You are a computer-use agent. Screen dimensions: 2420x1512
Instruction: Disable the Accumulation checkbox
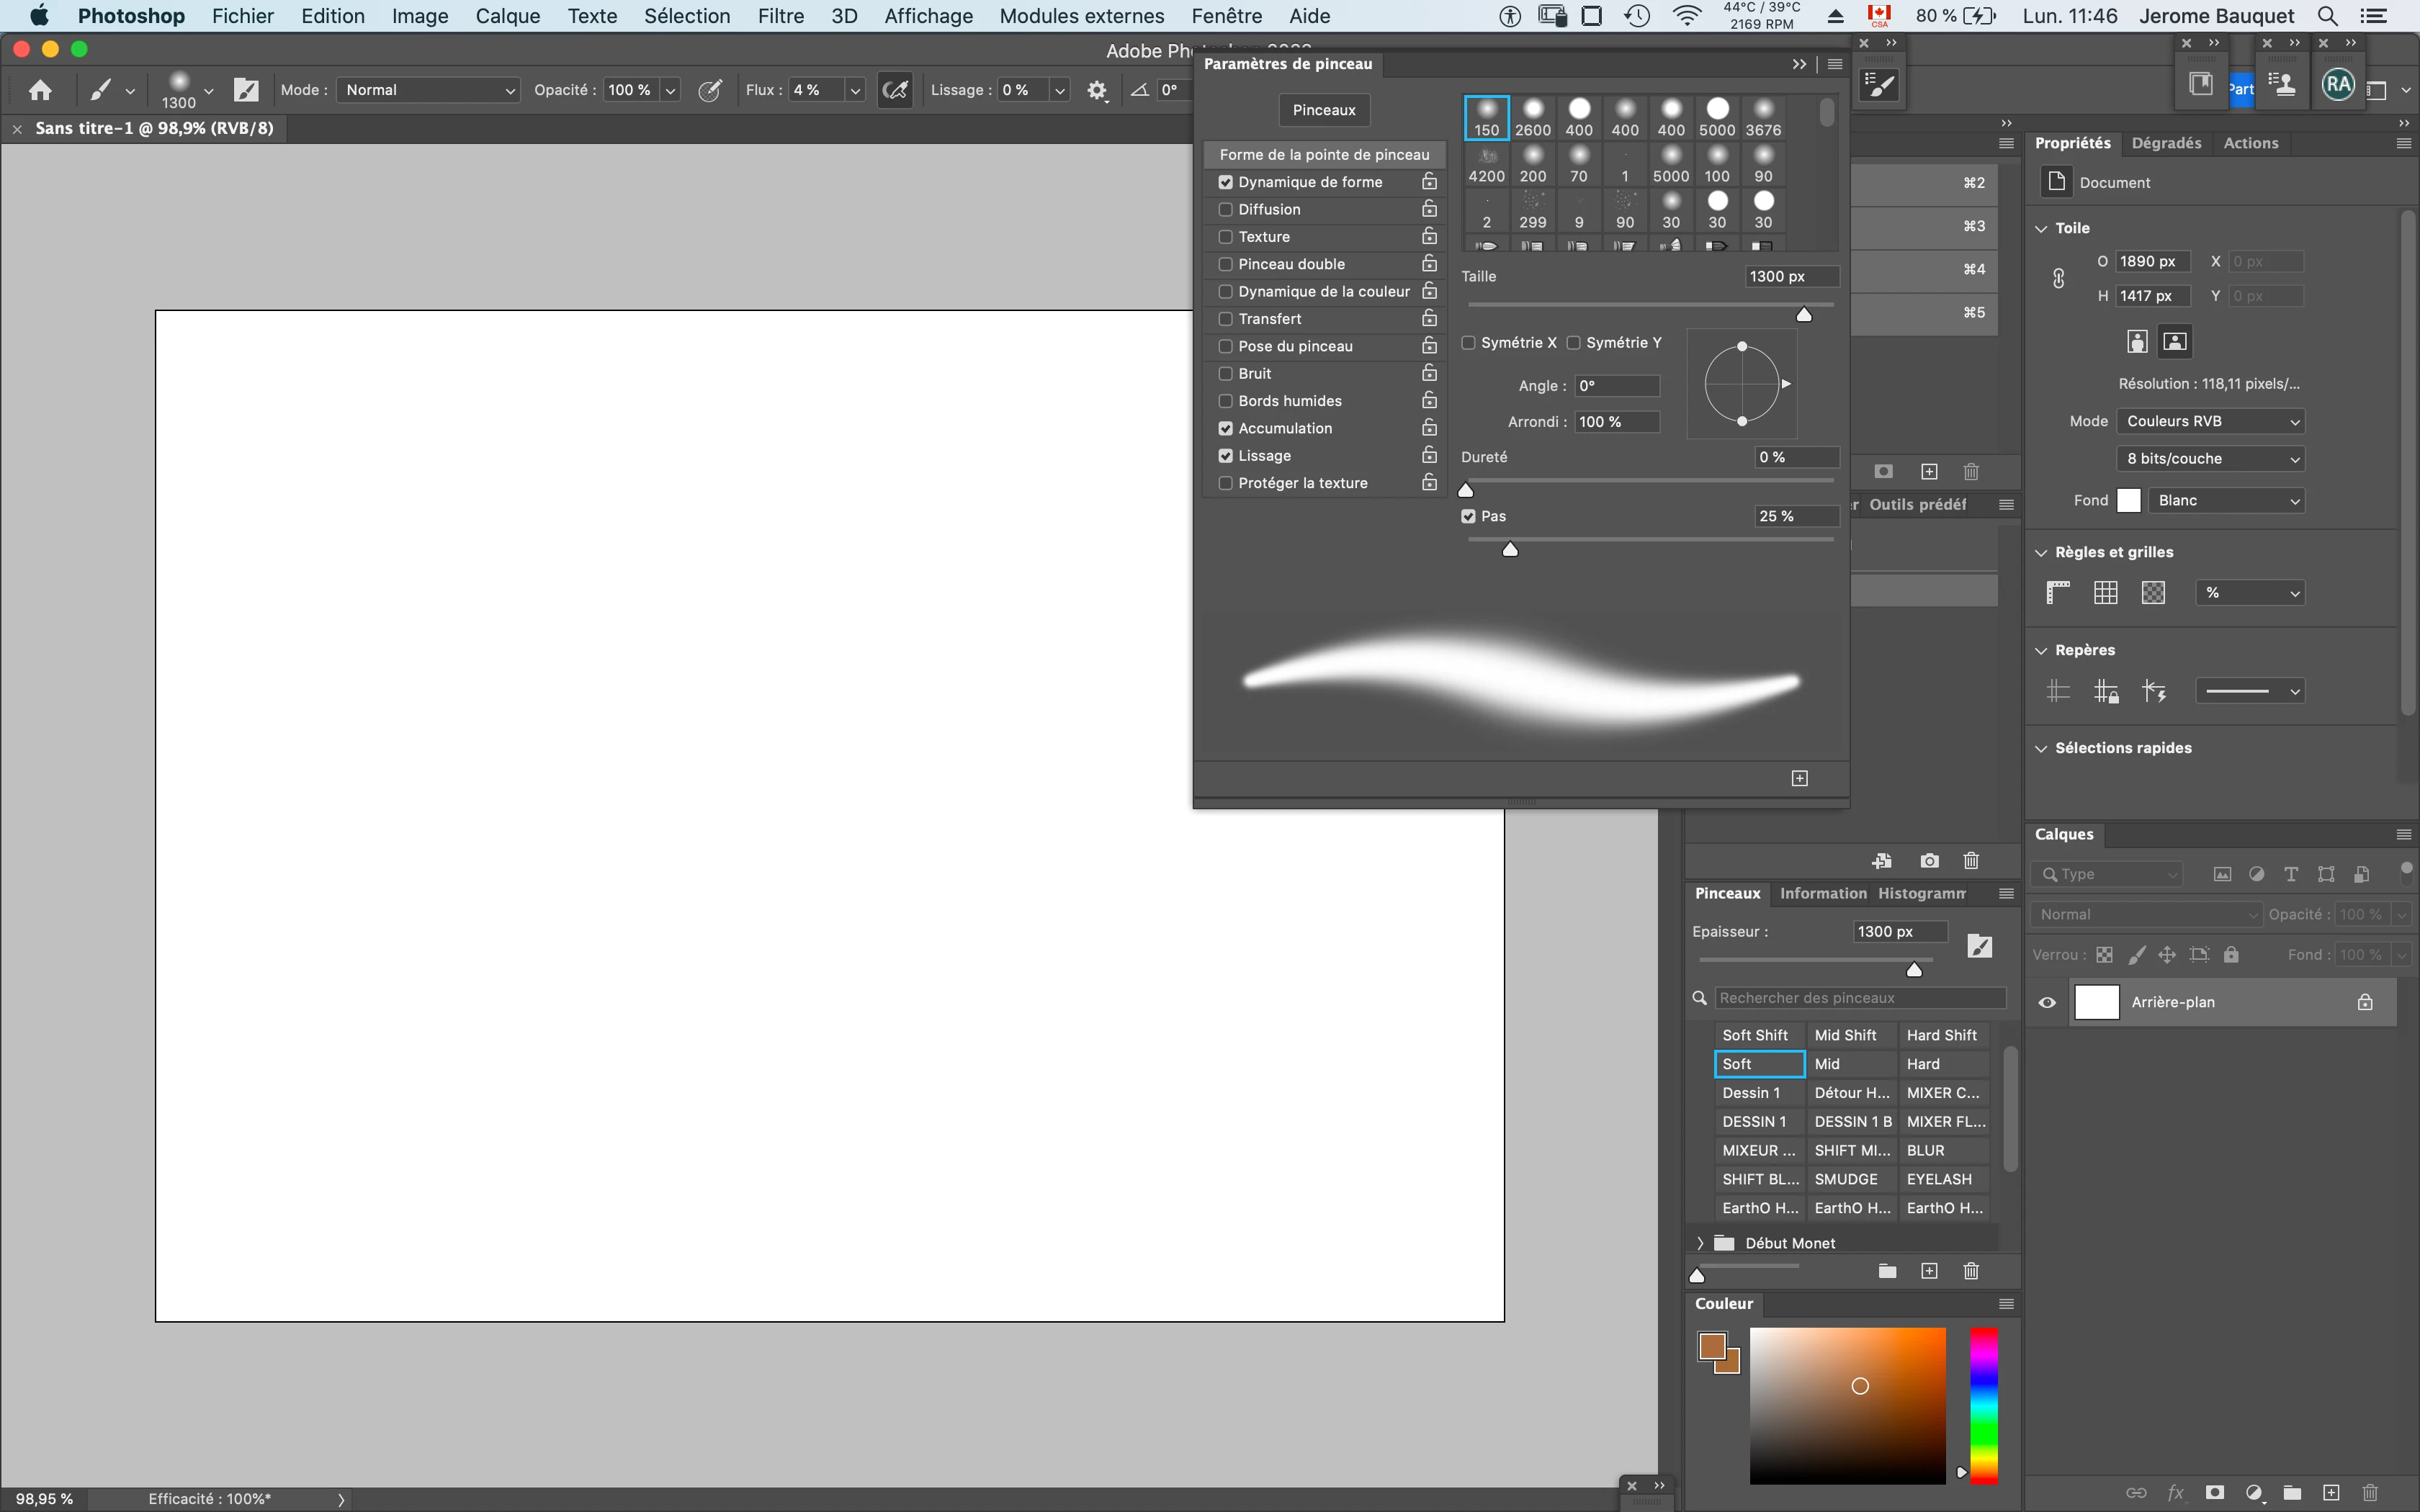point(1225,428)
